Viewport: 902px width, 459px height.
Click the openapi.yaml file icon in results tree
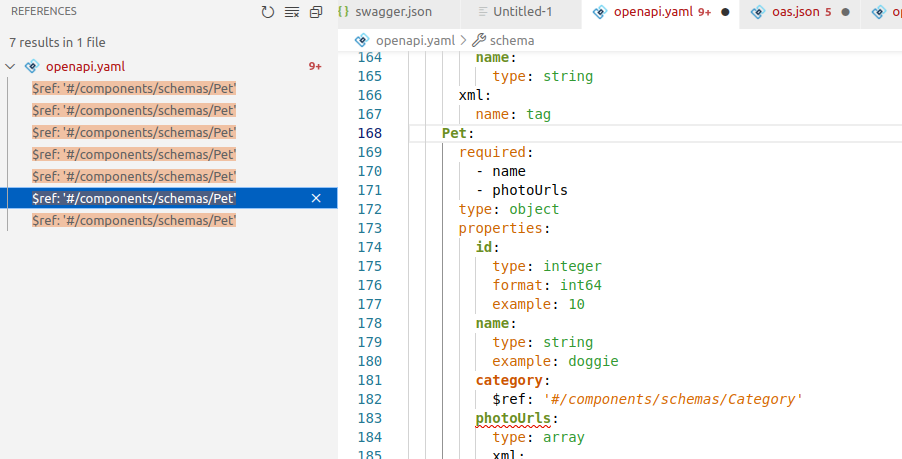[x=31, y=67]
